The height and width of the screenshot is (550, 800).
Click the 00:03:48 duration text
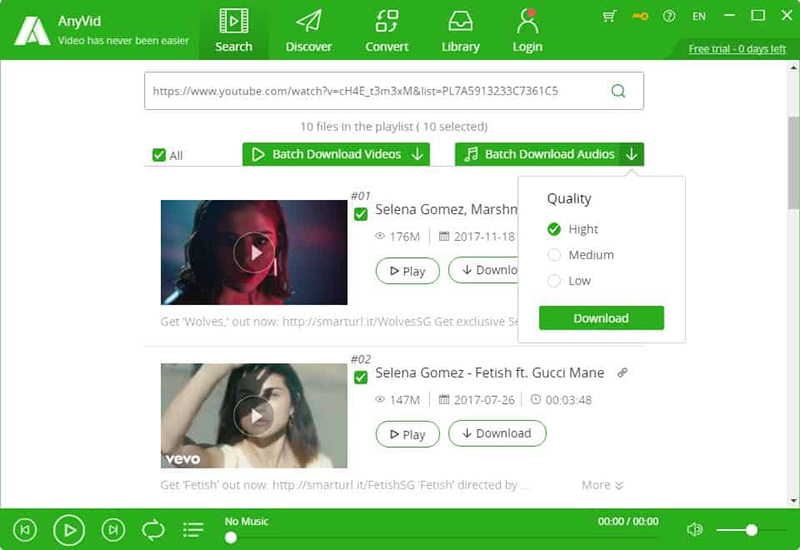568,400
